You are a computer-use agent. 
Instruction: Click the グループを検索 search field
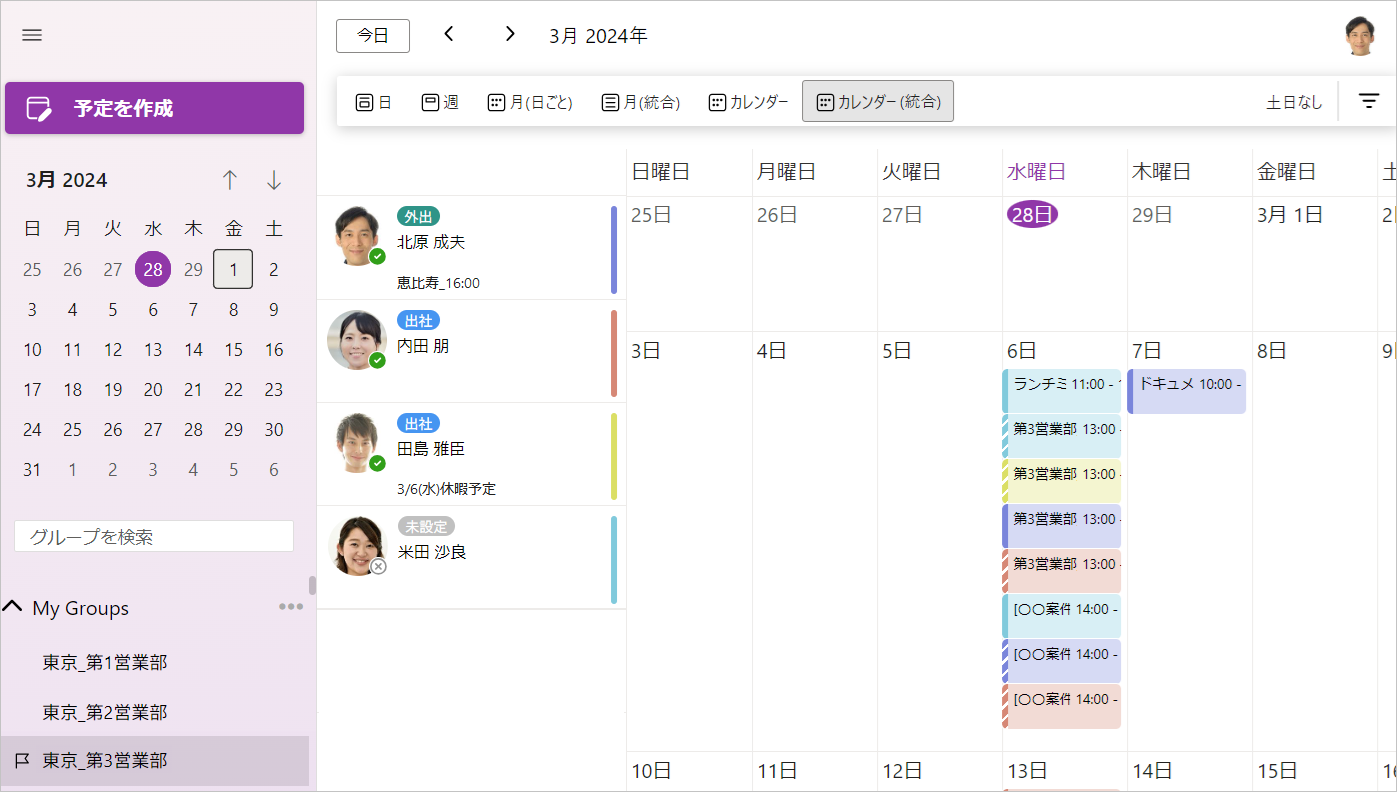[154, 536]
